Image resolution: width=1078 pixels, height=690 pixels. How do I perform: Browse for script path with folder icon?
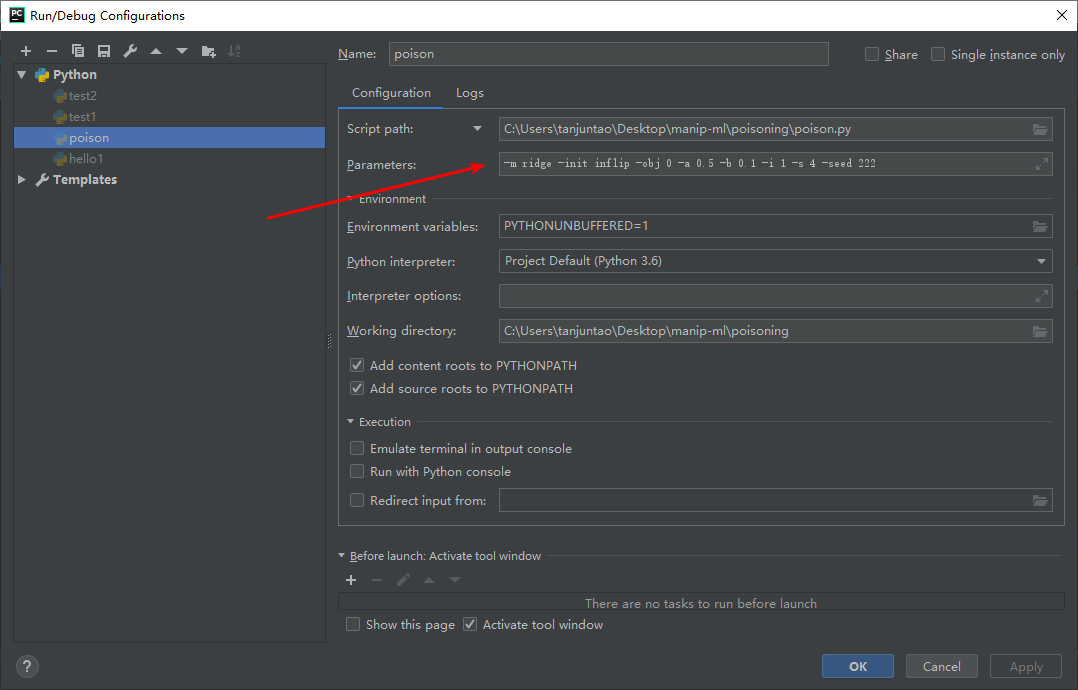coord(1040,129)
